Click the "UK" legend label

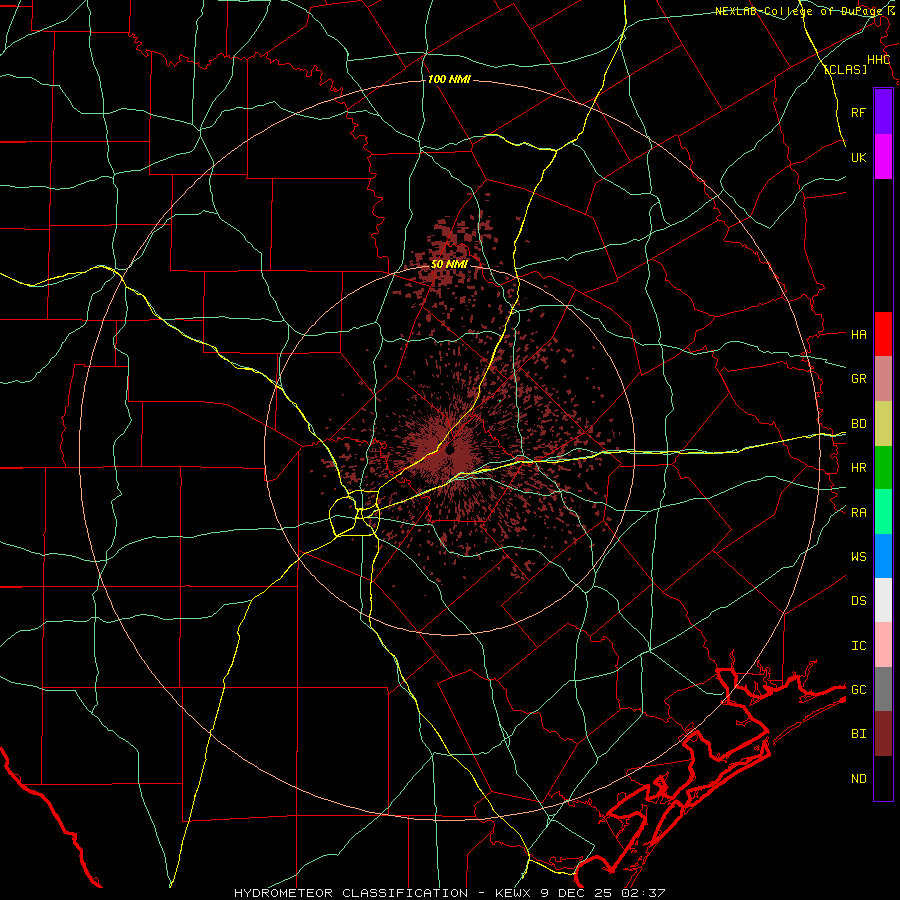858,157
